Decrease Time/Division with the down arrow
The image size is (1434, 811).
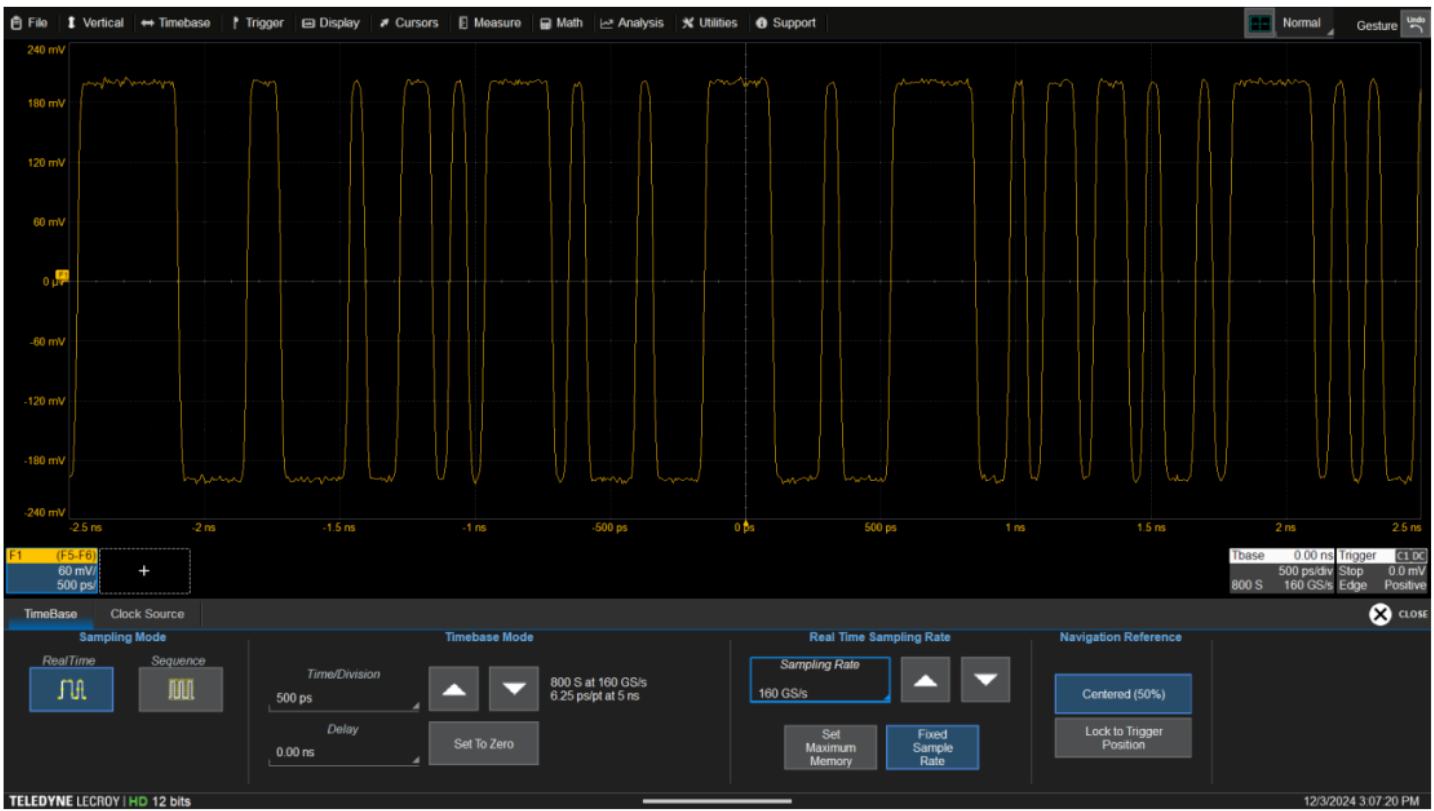point(514,688)
